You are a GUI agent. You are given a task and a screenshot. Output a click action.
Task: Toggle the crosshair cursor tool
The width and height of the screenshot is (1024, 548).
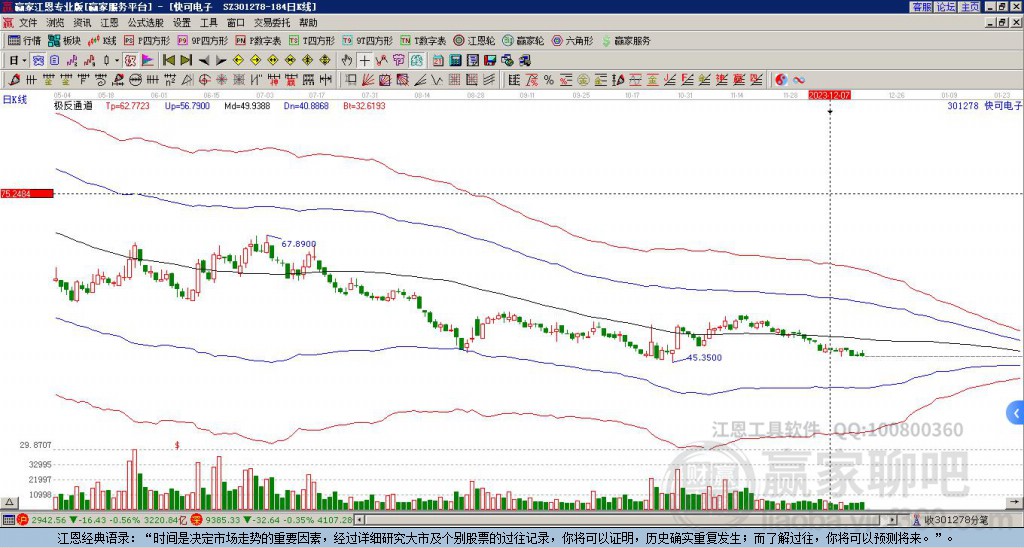(x=364, y=61)
